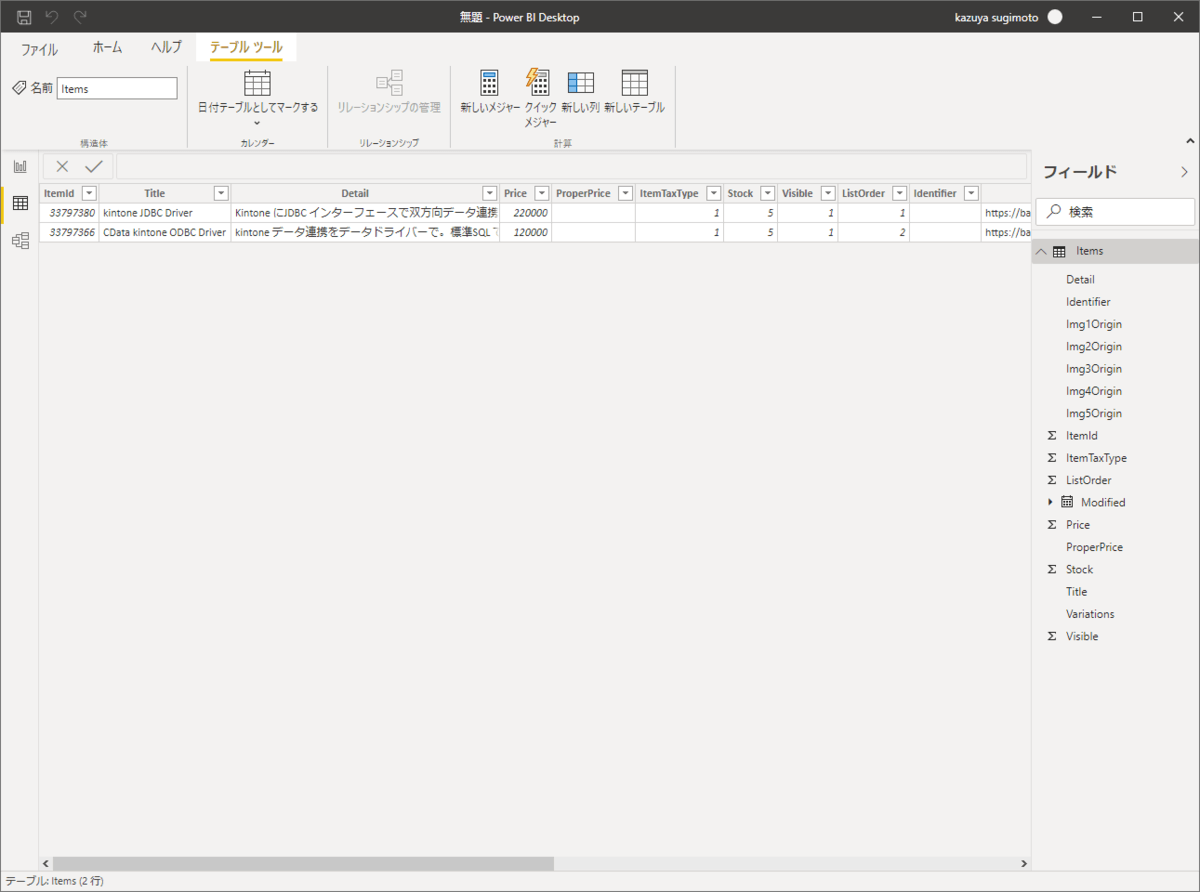Open the Detail column filter dropdown
The width and height of the screenshot is (1200, 892).
(x=490, y=193)
